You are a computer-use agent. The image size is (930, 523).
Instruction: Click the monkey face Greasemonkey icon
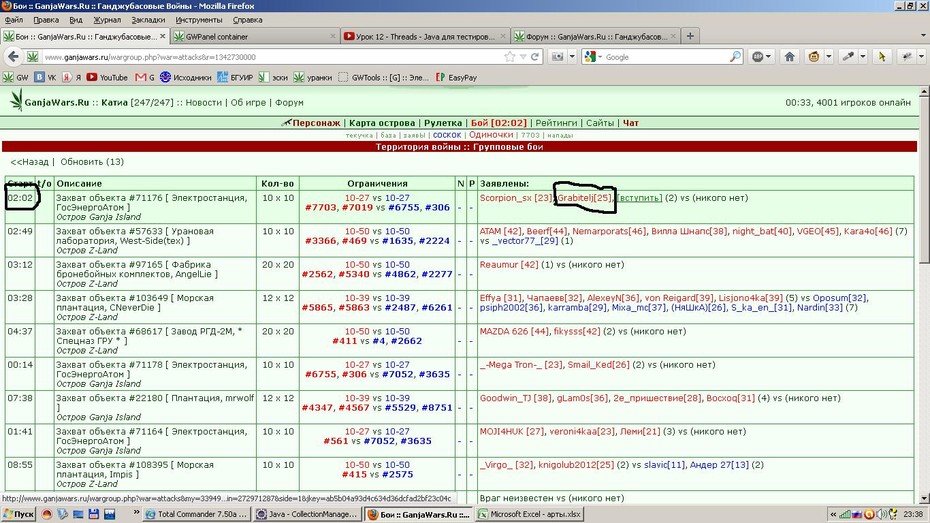(x=814, y=57)
